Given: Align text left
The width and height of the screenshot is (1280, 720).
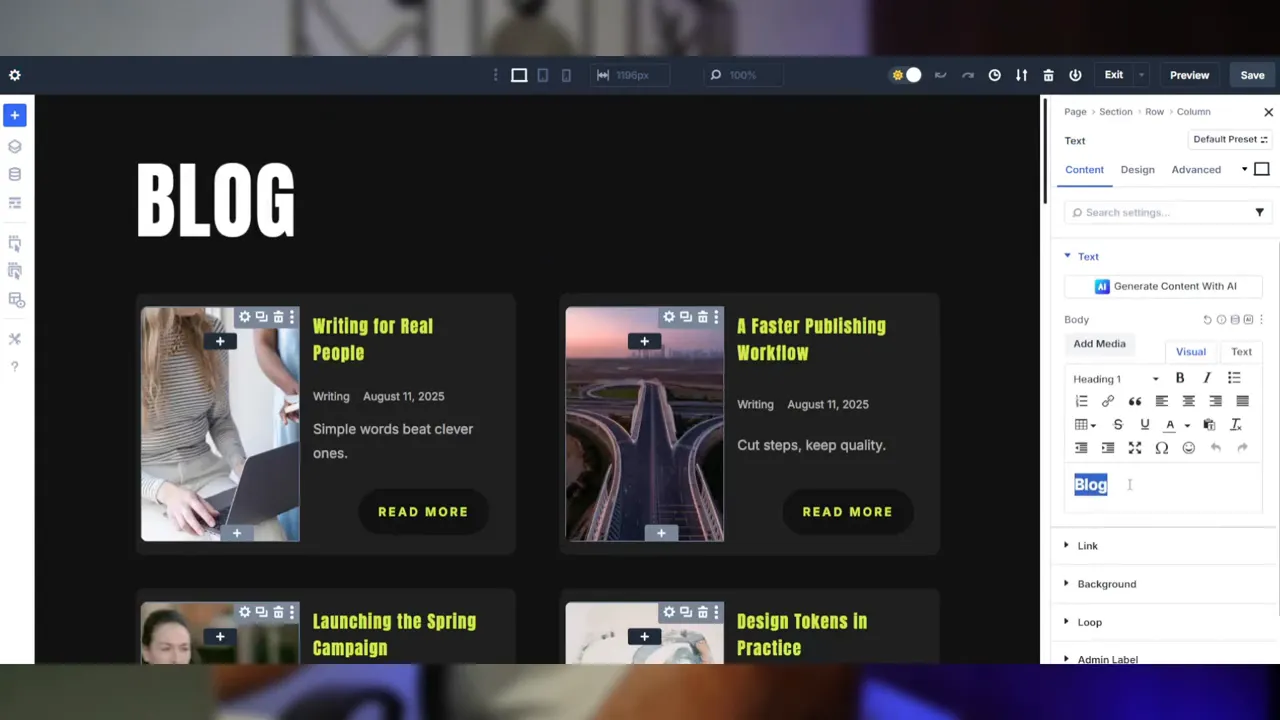Looking at the screenshot, I should tap(1162, 401).
